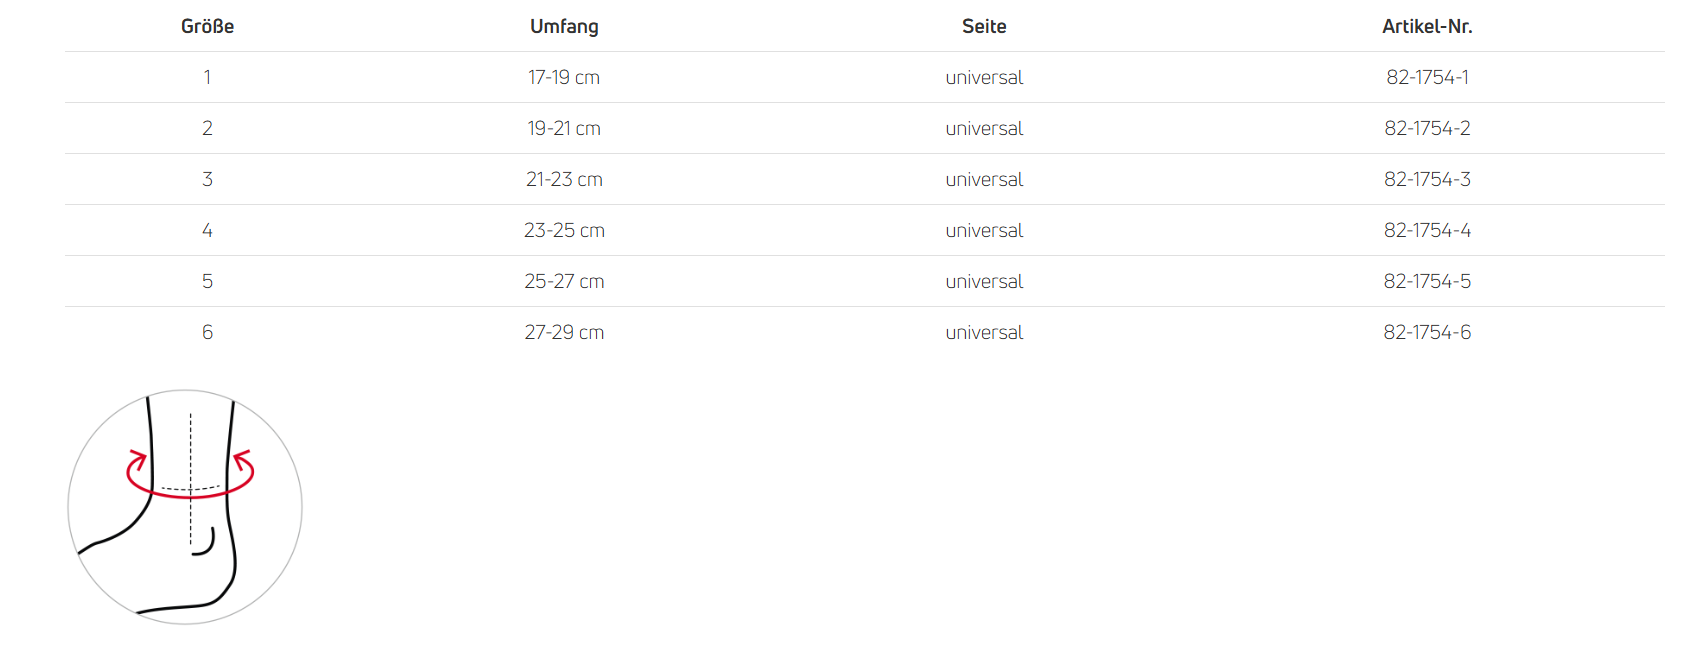This screenshot has height=647, width=1707.
Task: Select article number 82-1754-4
Action: click(1427, 230)
